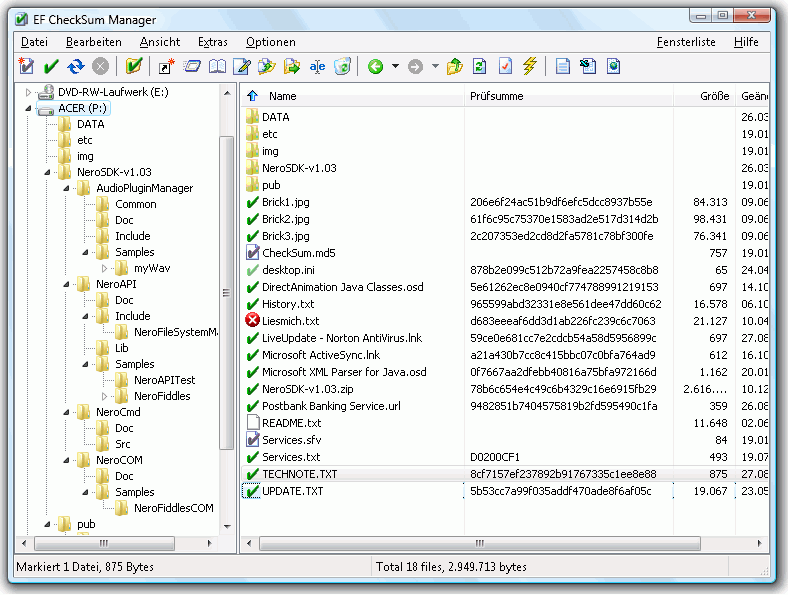Expand the DVD-RW-Laufwerk (E:) drive node

(28, 92)
